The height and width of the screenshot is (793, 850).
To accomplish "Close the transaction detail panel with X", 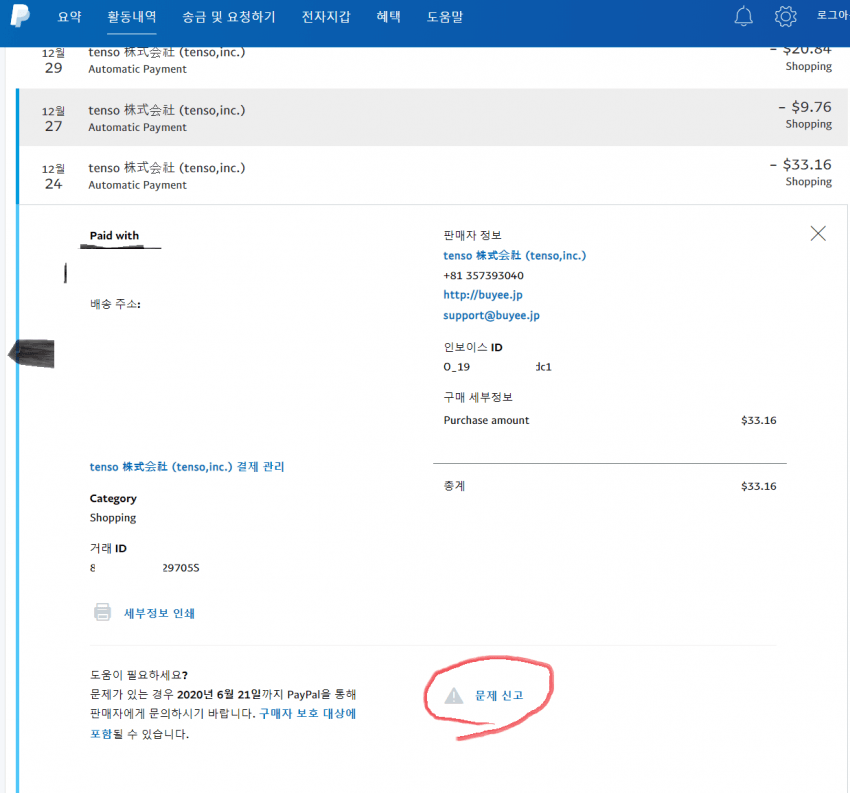I will coord(817,234).
